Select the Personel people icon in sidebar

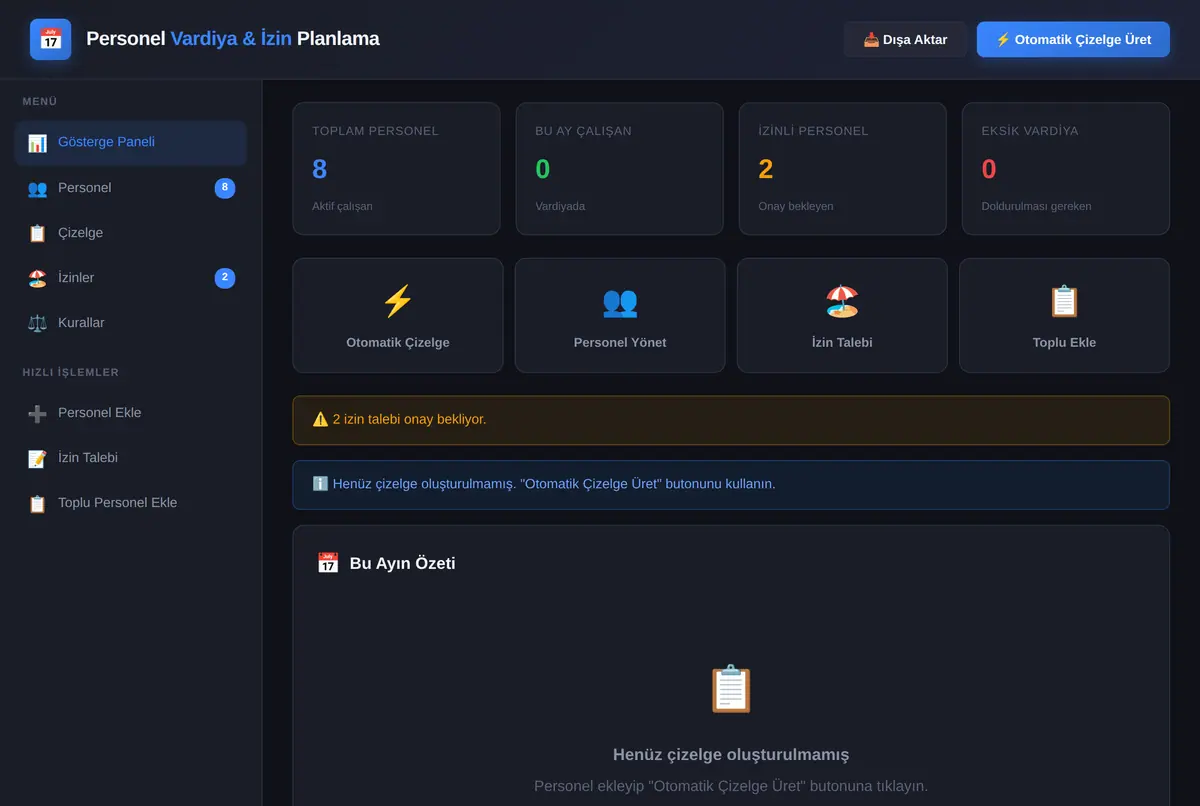[37, 188]
